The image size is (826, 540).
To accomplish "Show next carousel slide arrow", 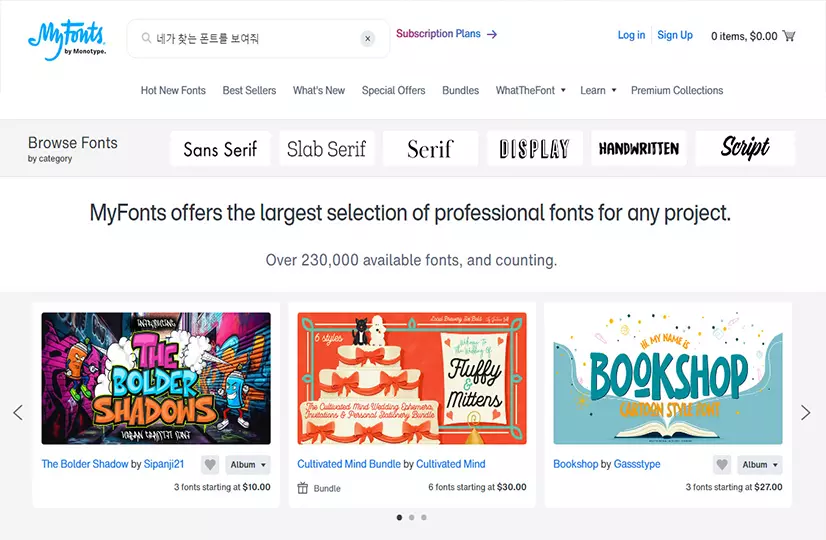I will 805,413.
